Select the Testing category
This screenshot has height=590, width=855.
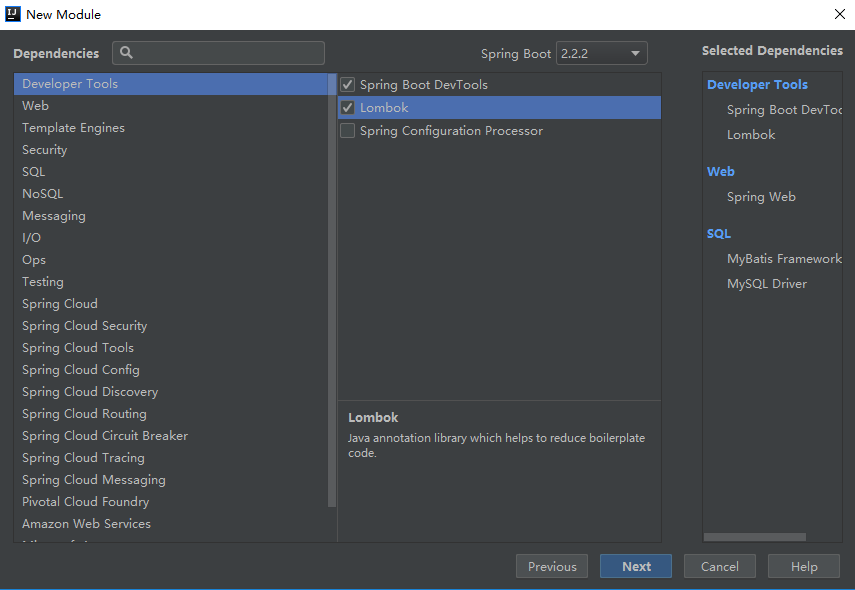[x=171, y=282]
